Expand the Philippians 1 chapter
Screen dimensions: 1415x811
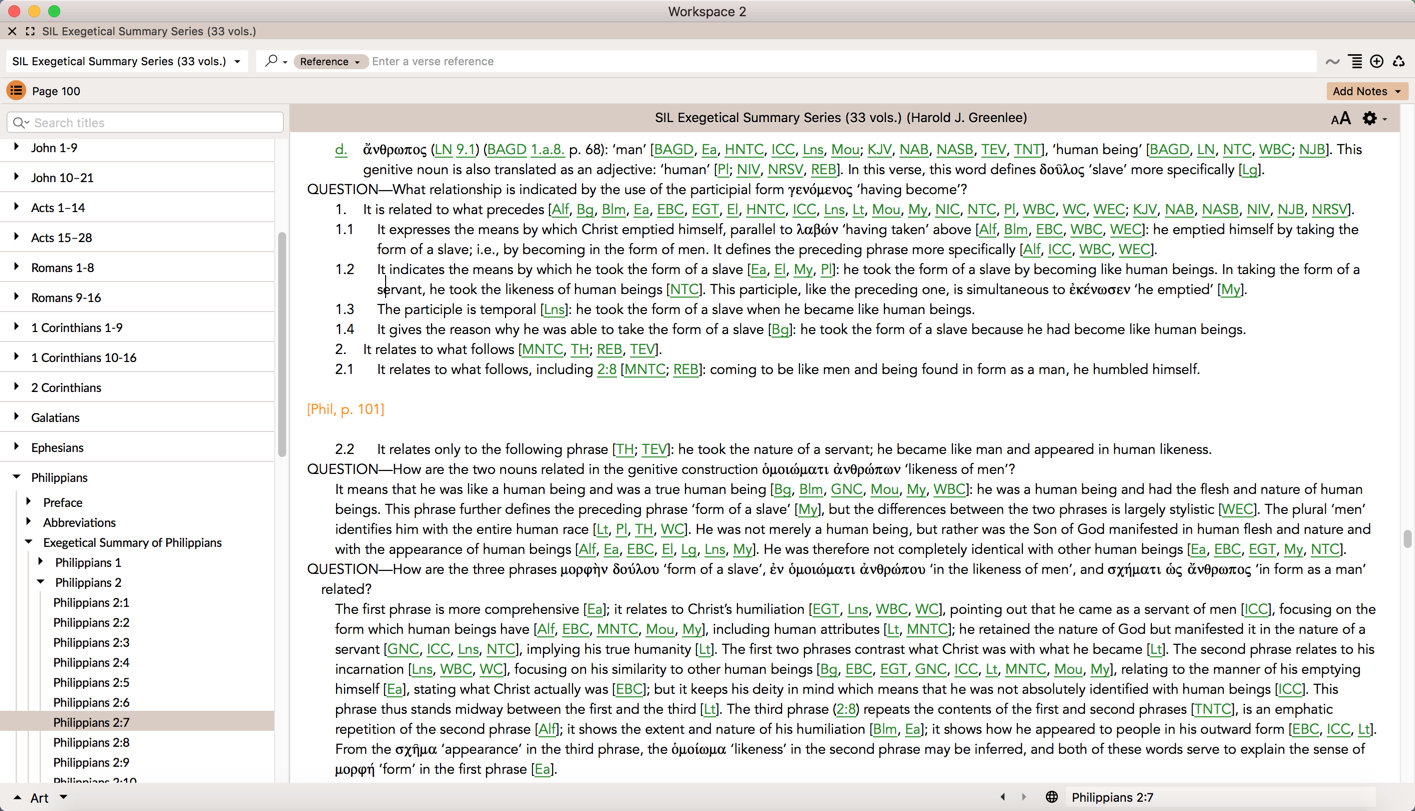pyautogui.click(x=41, y=563)
